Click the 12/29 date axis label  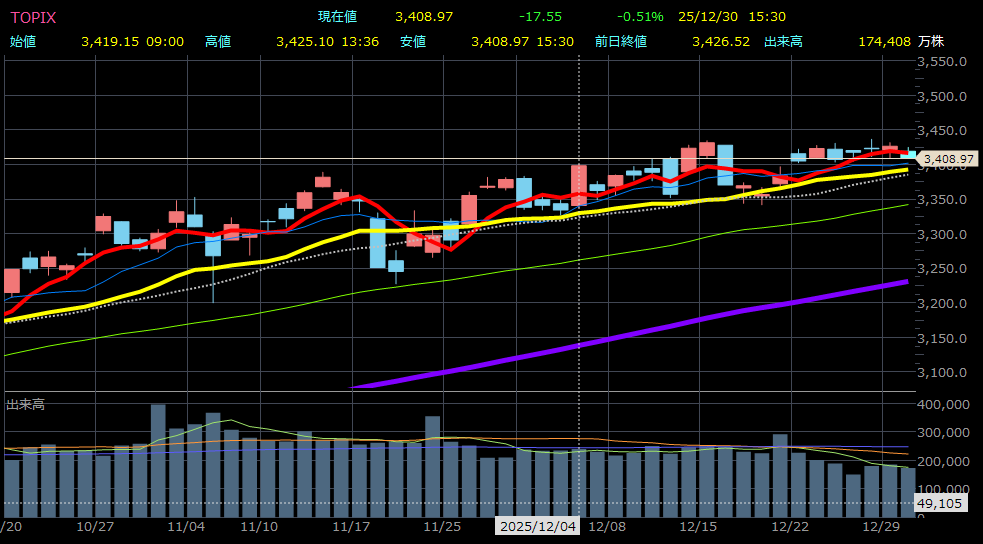point(881,525)
